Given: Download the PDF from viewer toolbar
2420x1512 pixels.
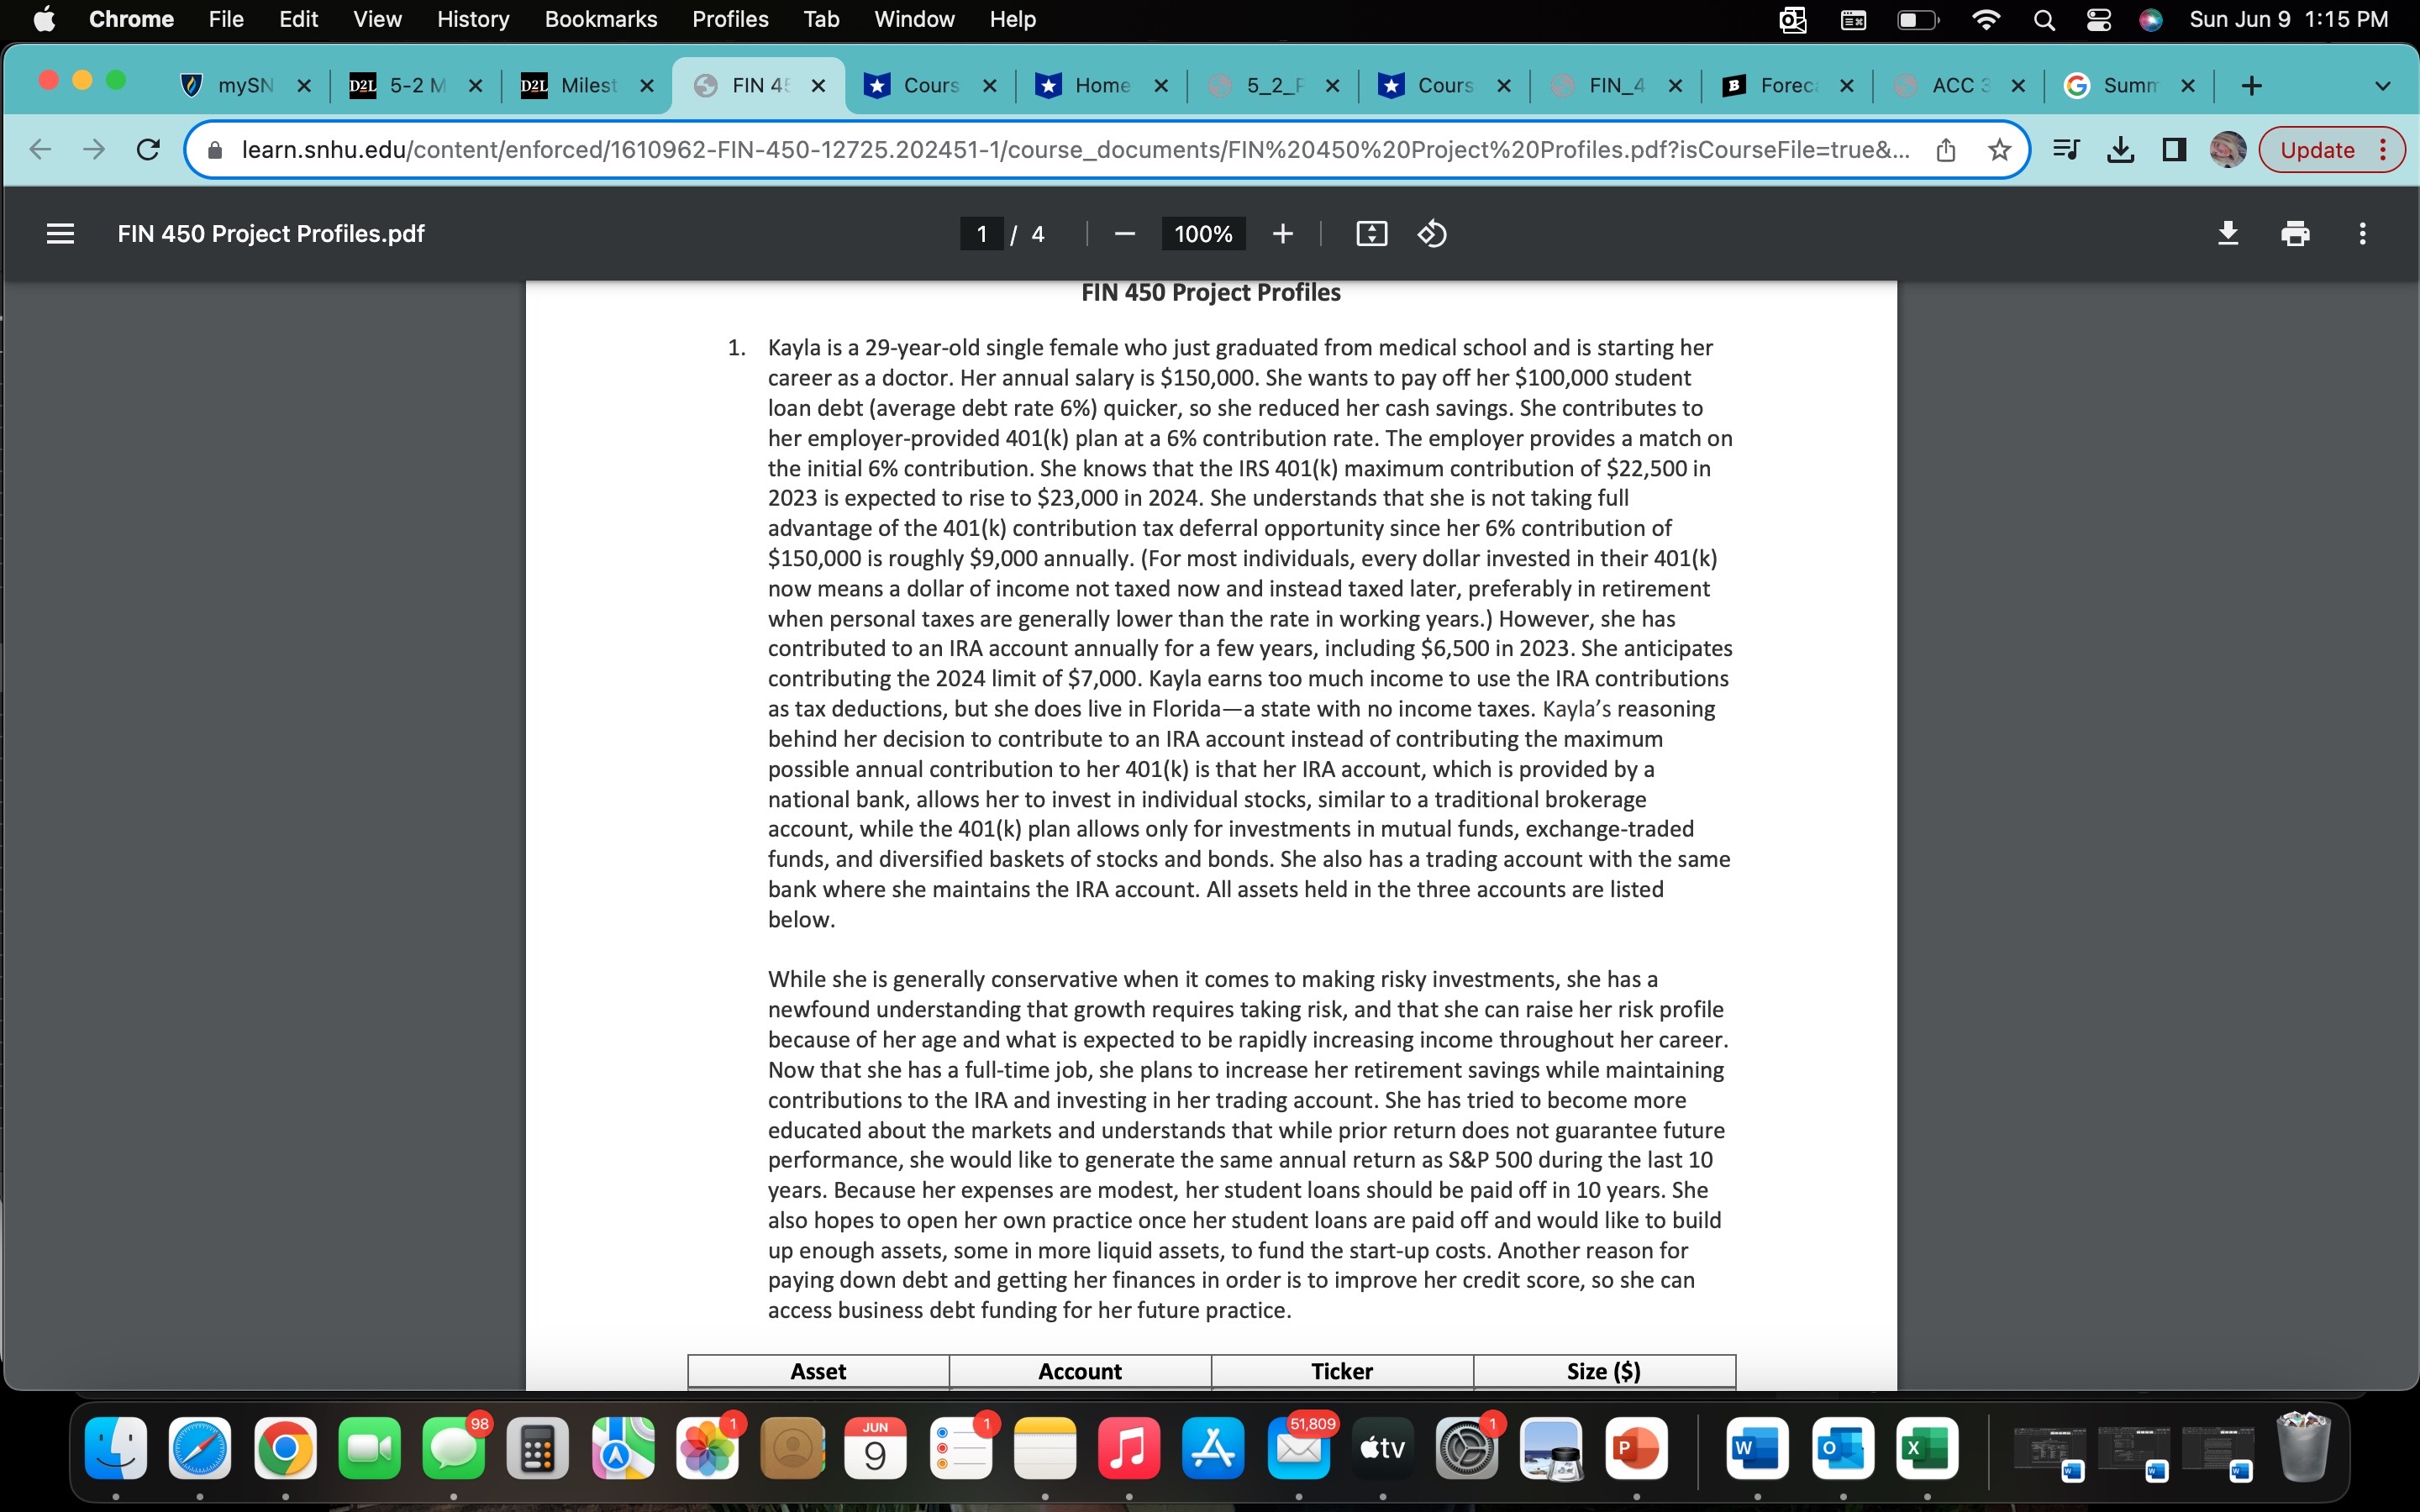Looking at the screenshot, I should [2227, 234].
